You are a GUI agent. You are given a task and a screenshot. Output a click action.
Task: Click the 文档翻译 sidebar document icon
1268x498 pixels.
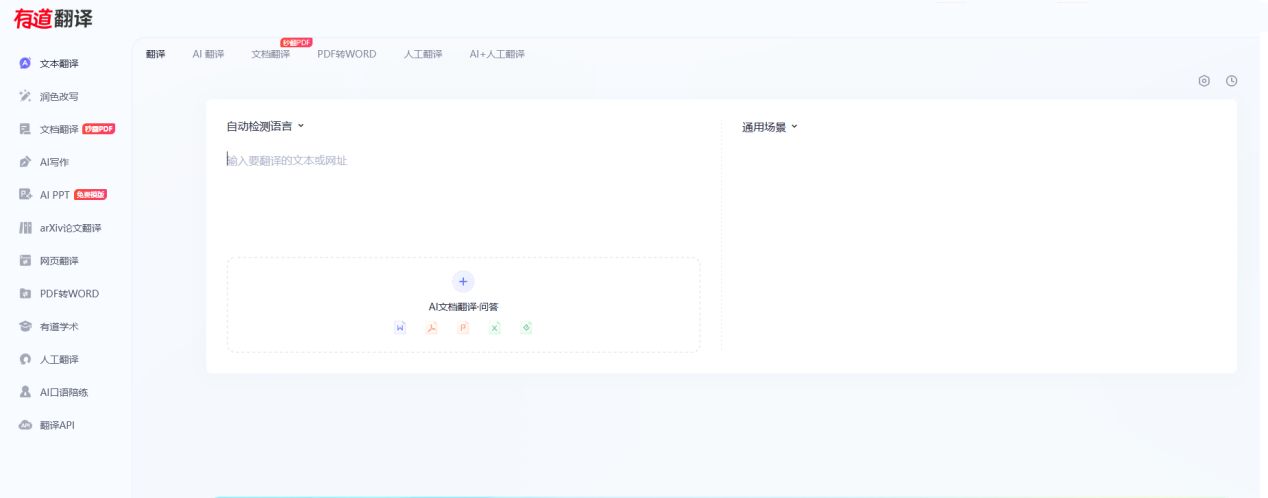click(25, 129)
